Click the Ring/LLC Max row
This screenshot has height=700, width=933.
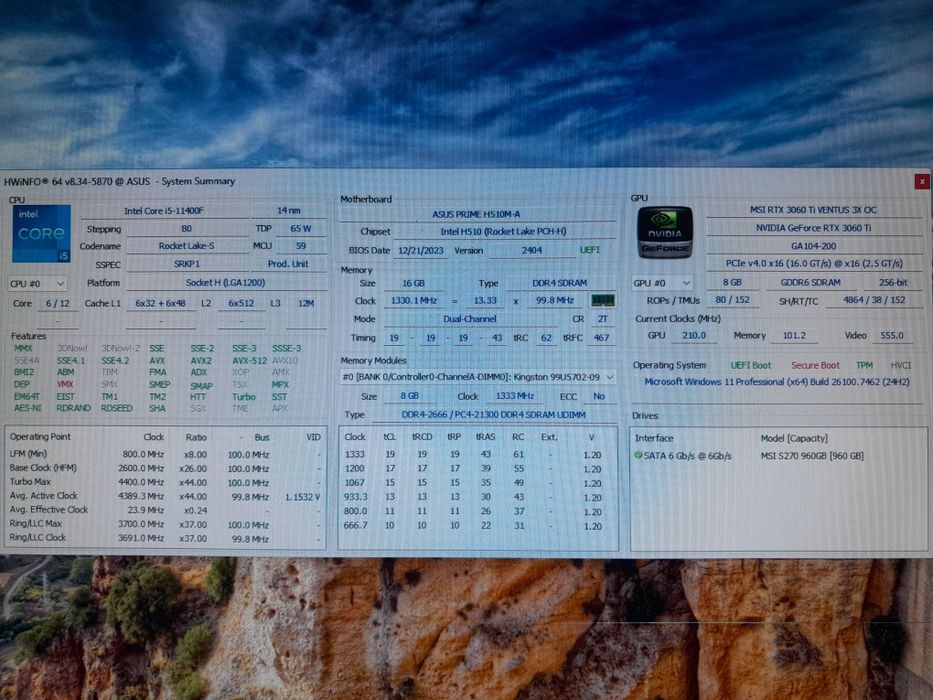tap(165, 524)
